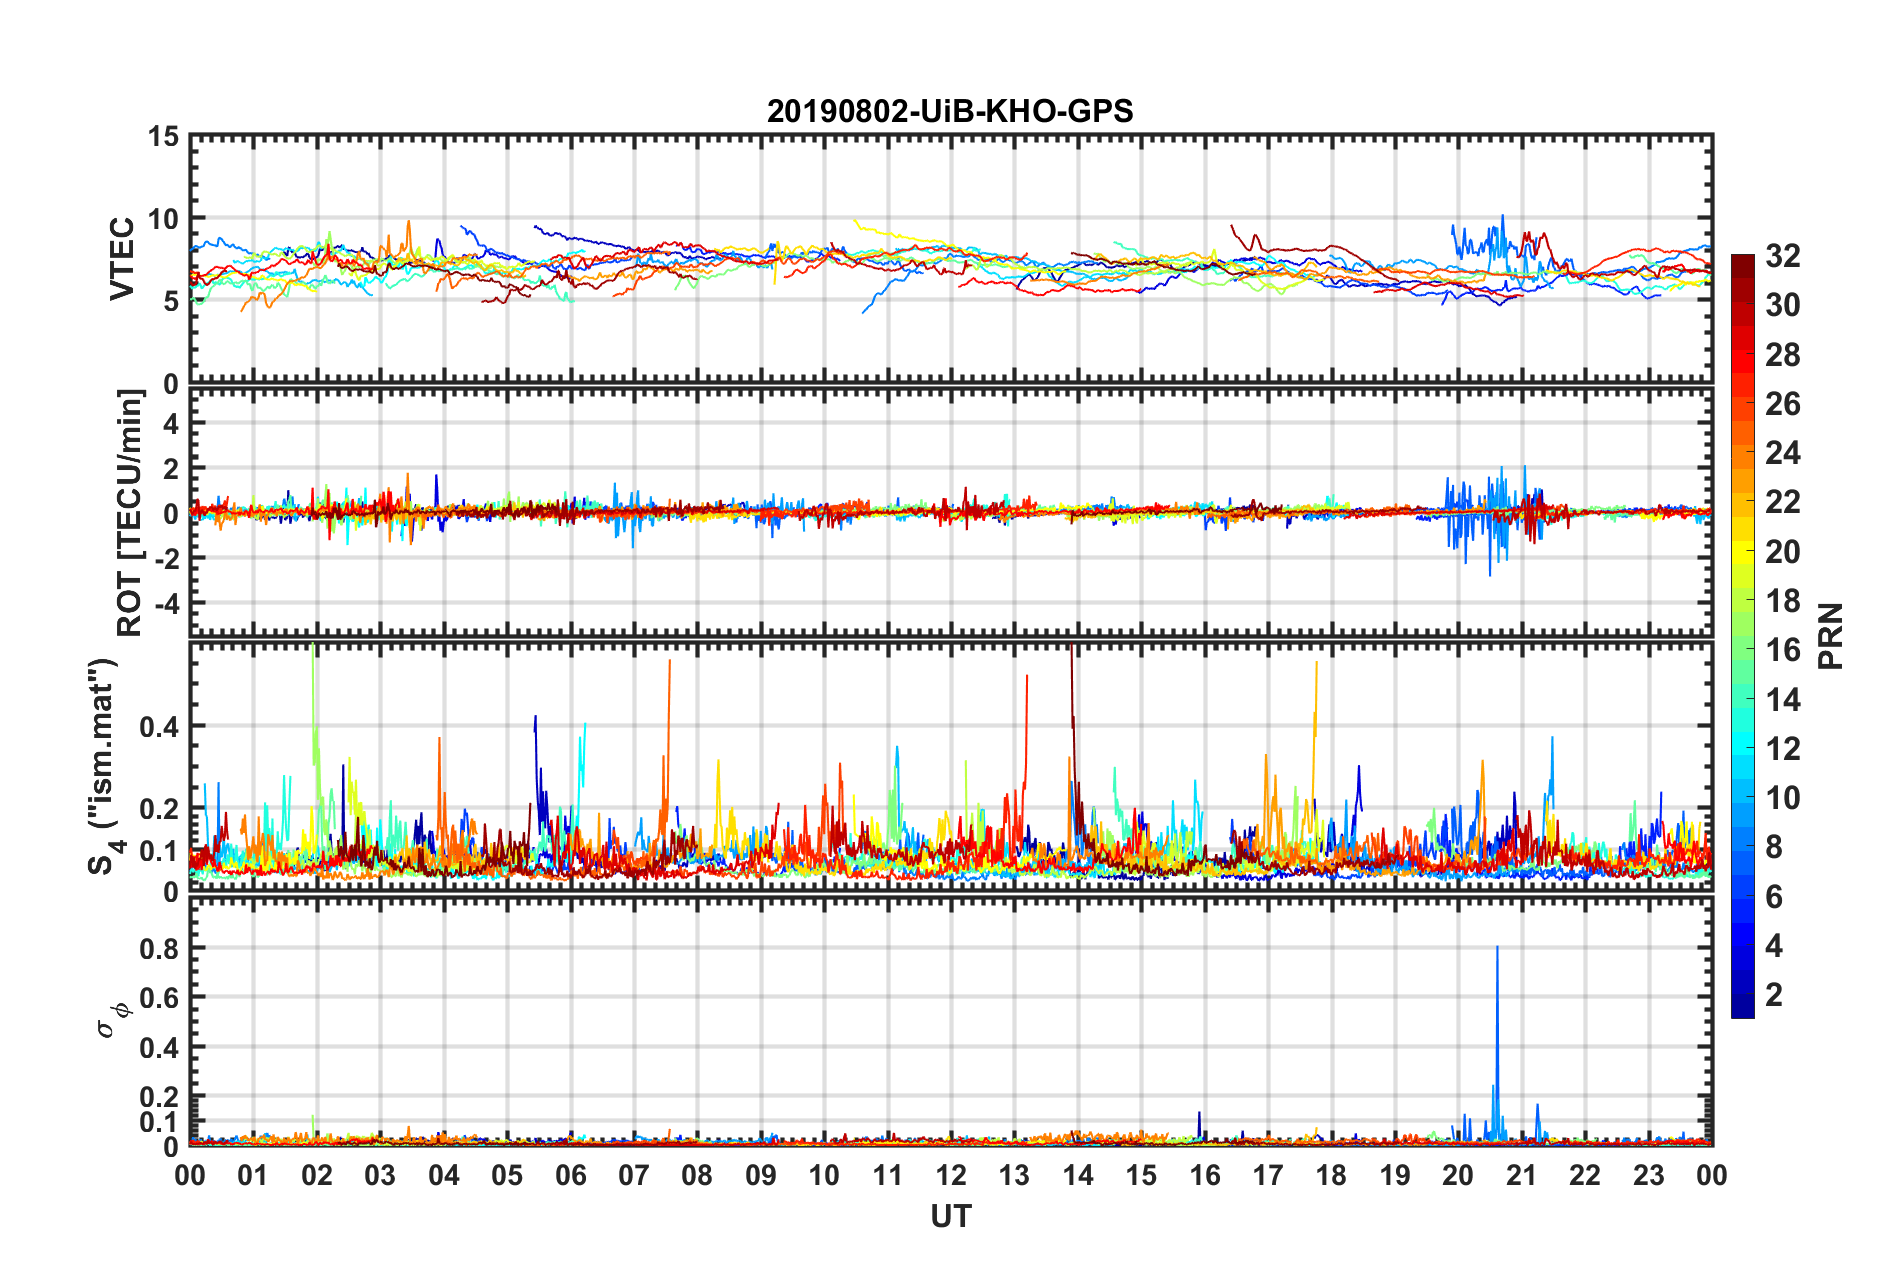Select the 24 label on the PRN colorbar

pyautogui.click(x=1782, y=453)
